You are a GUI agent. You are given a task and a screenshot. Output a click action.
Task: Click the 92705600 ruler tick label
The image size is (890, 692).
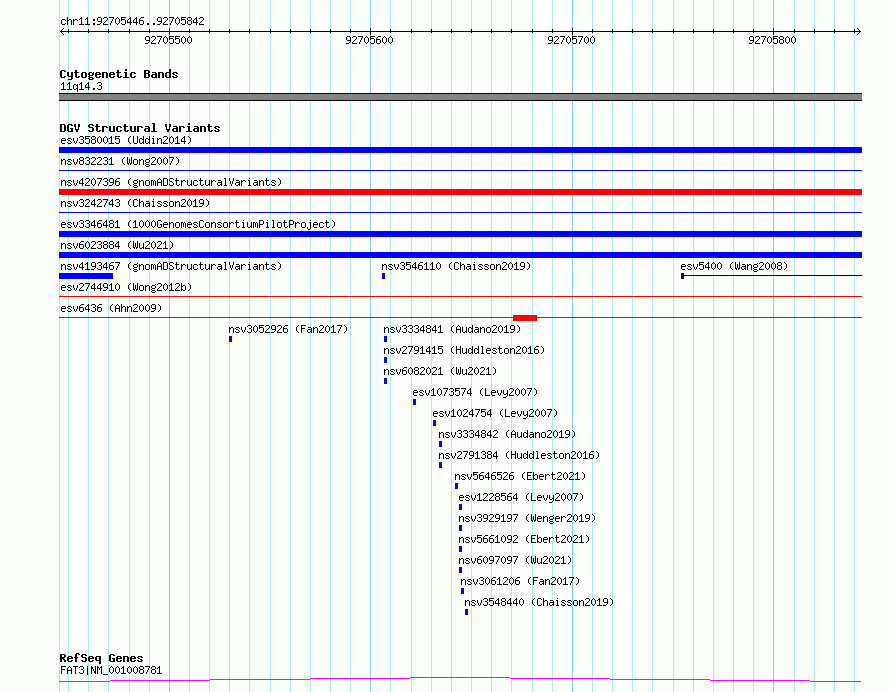click(370, 40)
